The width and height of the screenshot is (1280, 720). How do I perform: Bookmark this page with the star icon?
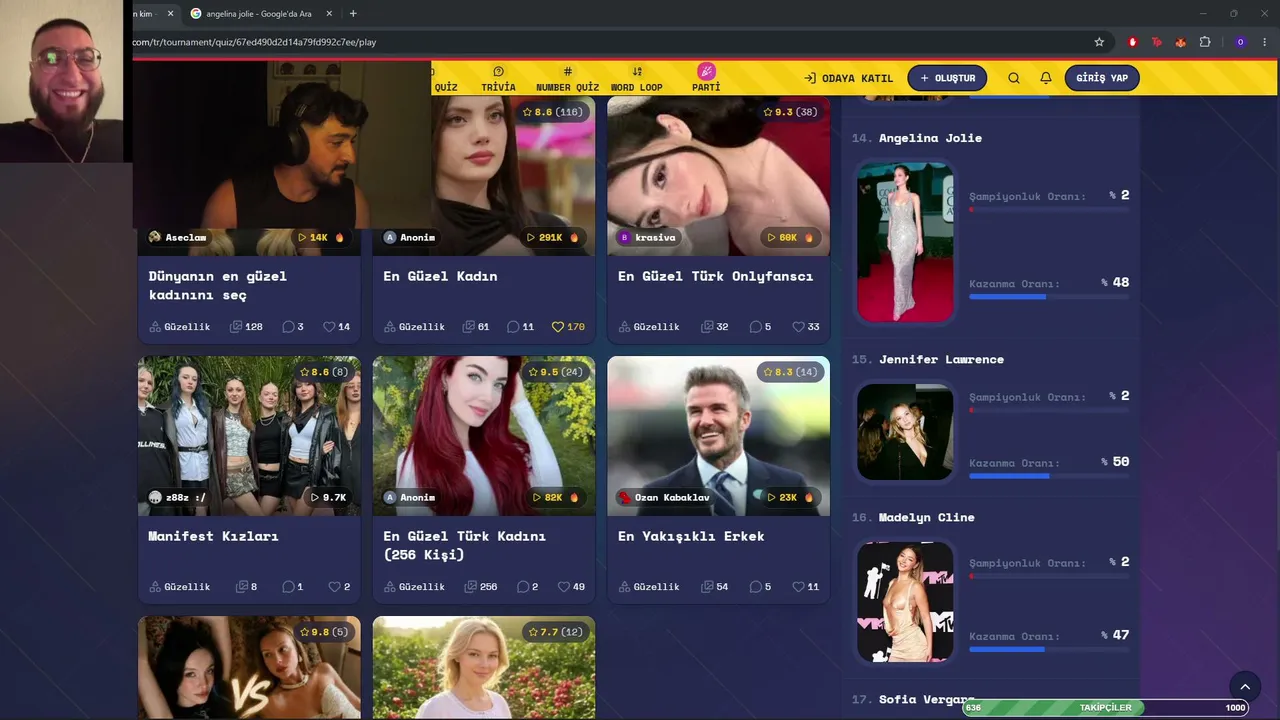click(x=1099, y=42)
